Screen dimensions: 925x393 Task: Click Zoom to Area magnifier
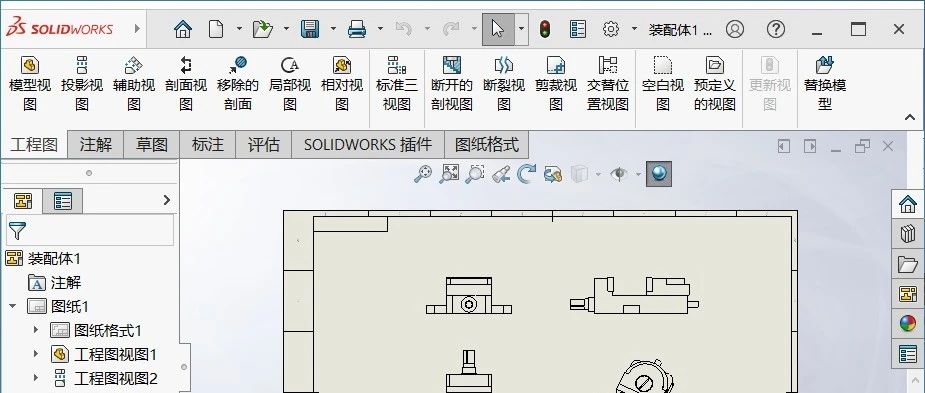click(x=450, y=173)
